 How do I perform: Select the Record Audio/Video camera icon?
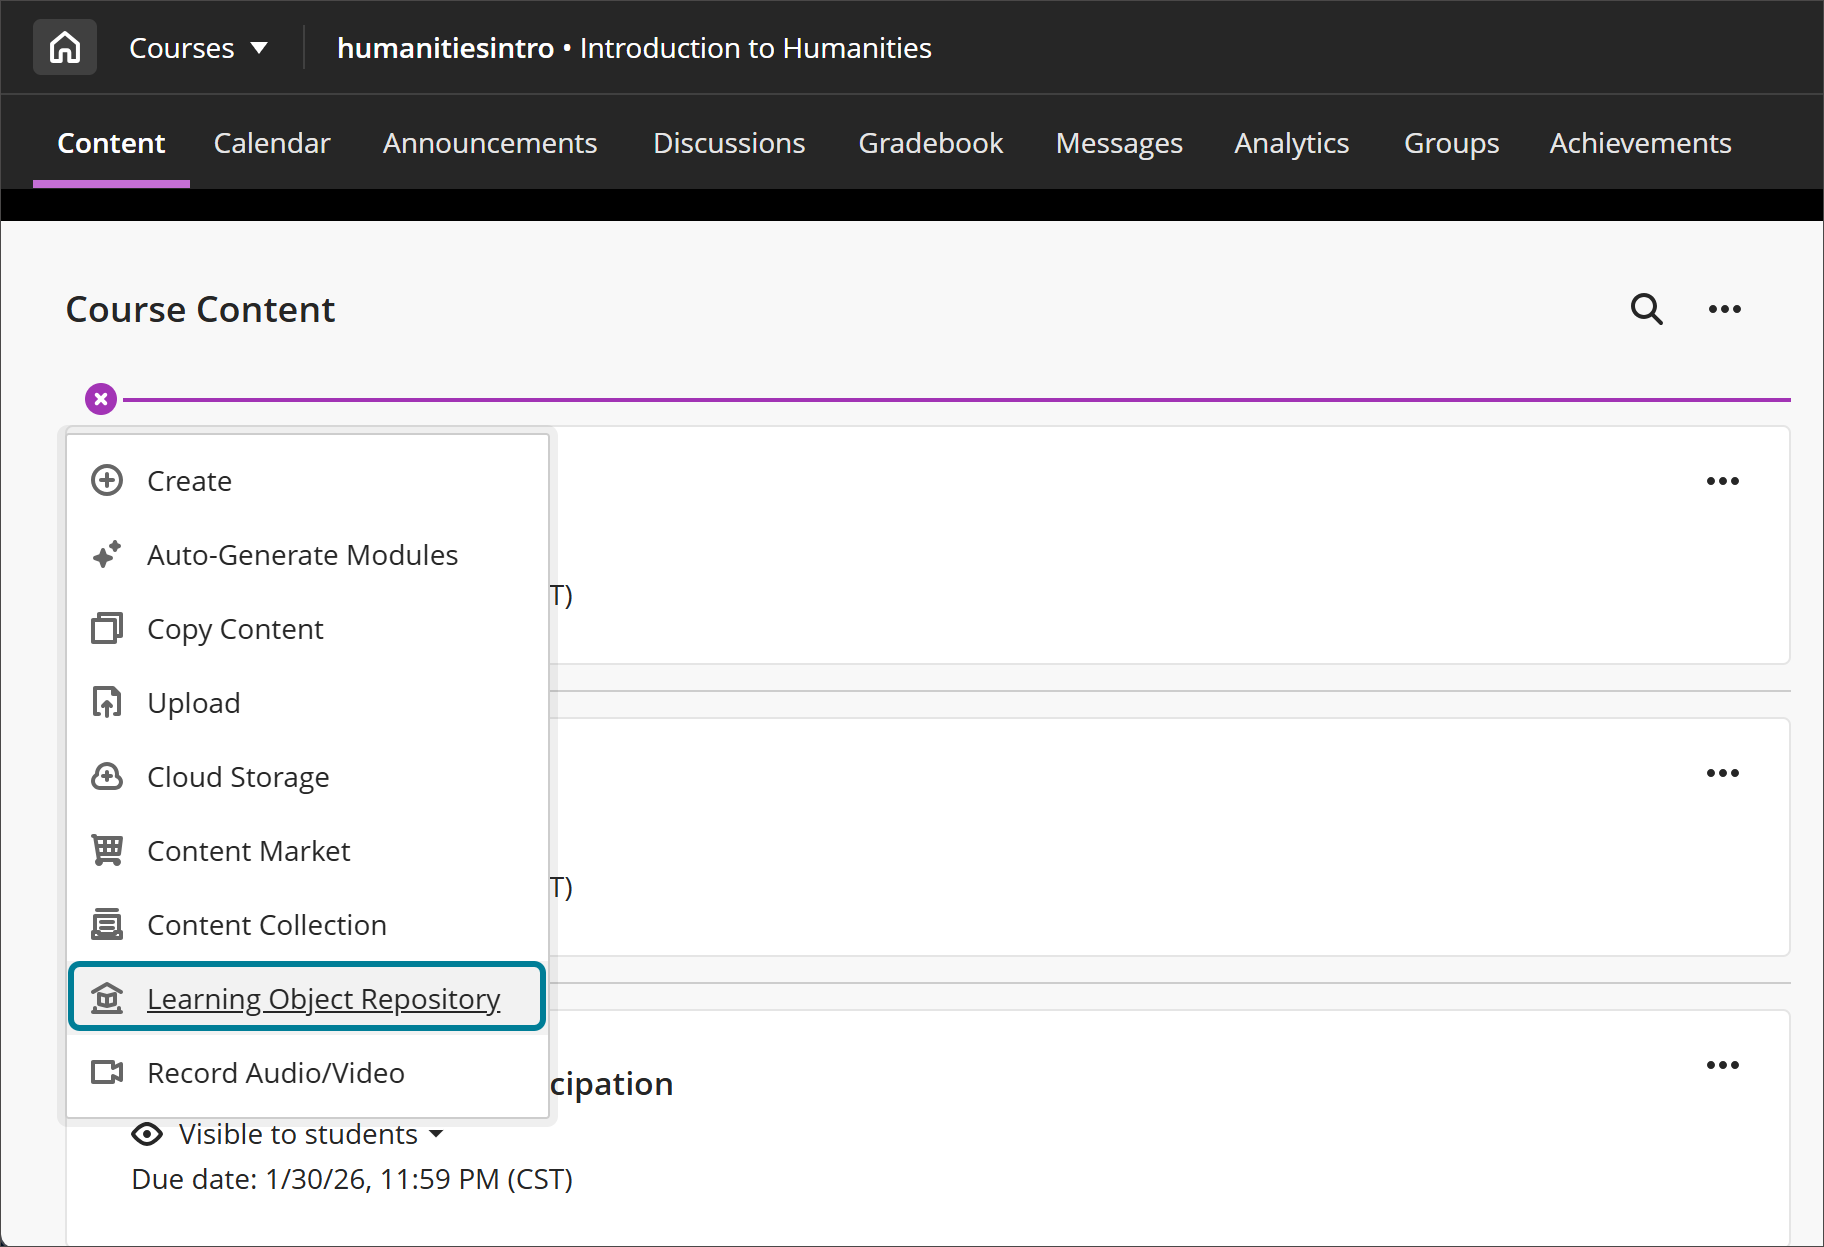pos(107,1072)
